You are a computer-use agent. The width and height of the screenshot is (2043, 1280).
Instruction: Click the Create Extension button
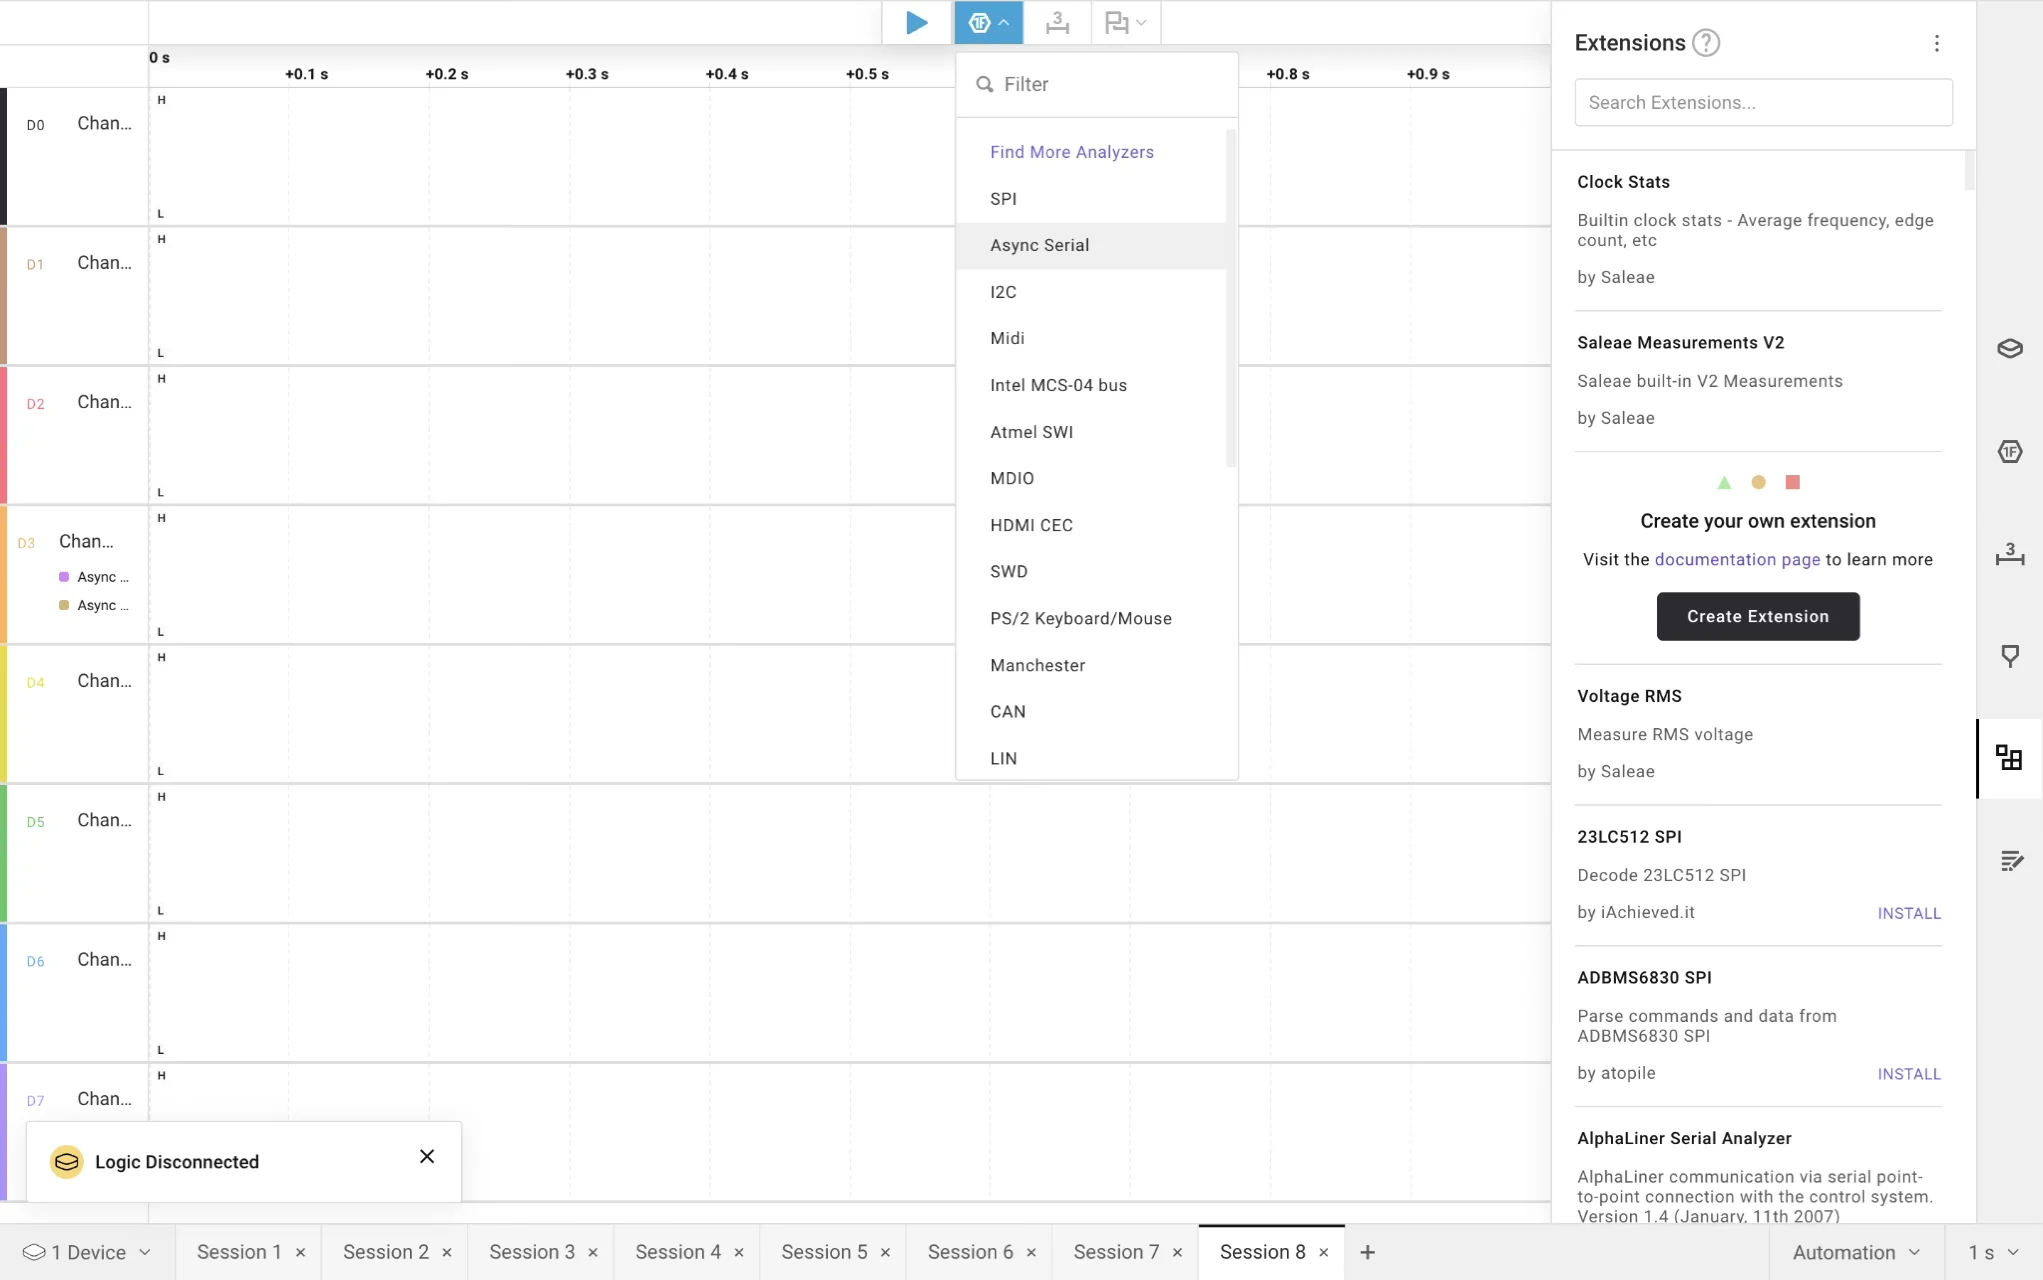point(1757,616)
